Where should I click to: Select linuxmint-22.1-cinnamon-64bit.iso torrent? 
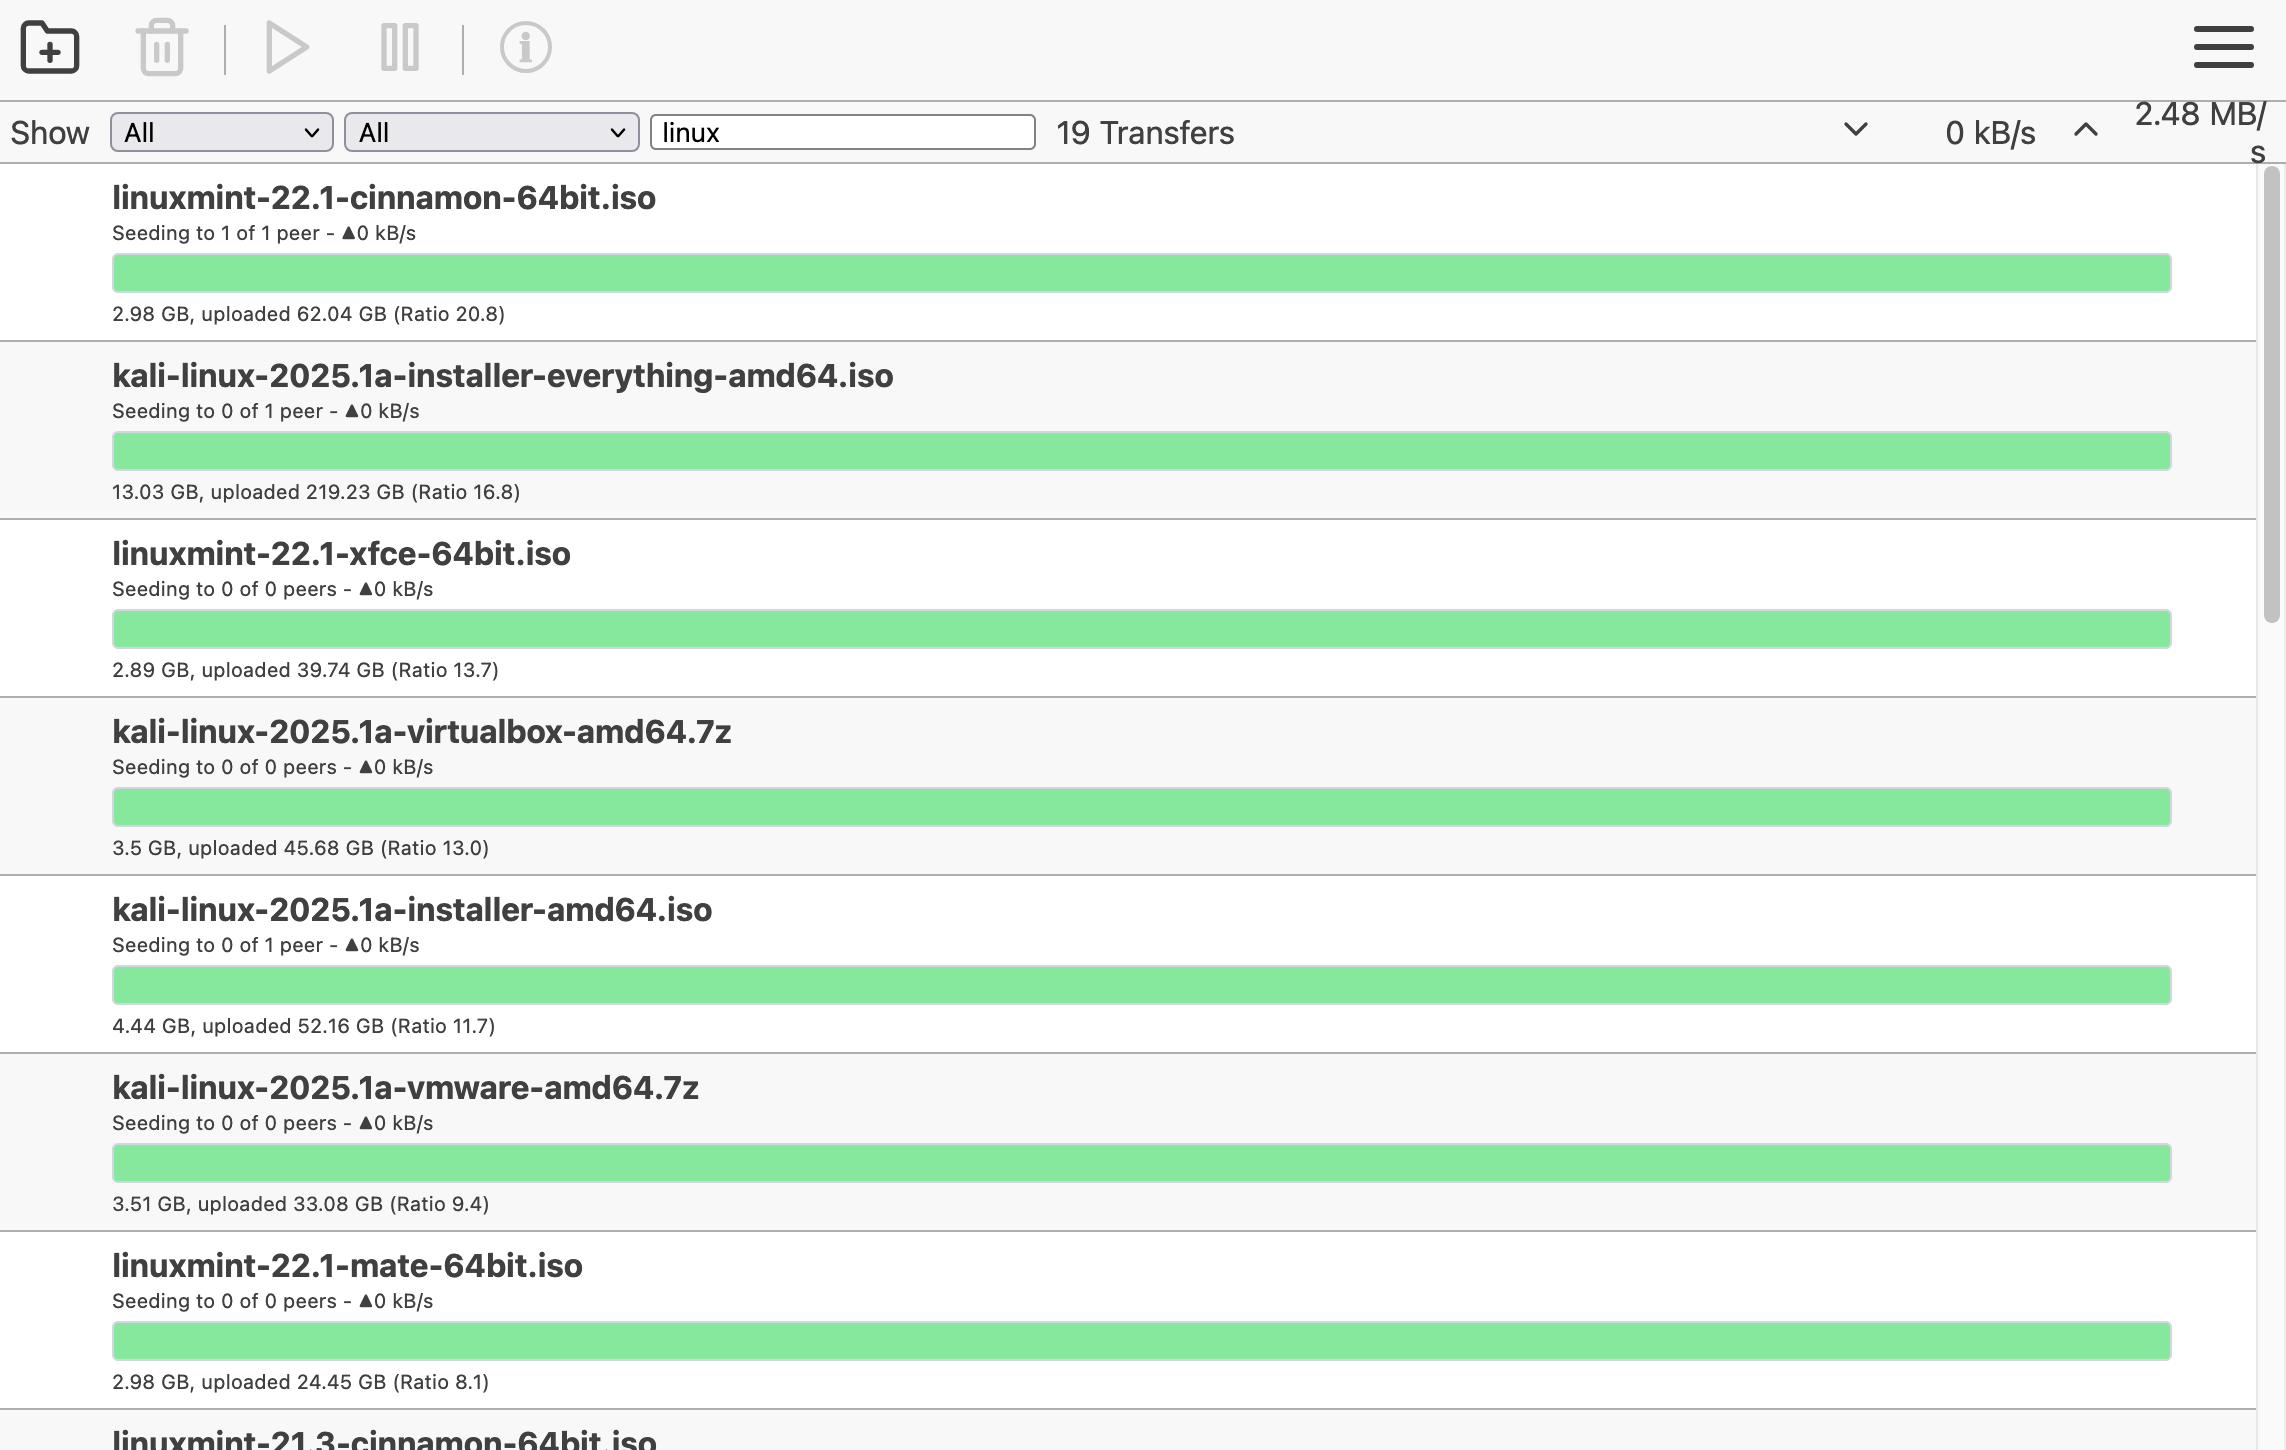coord(384,198)
